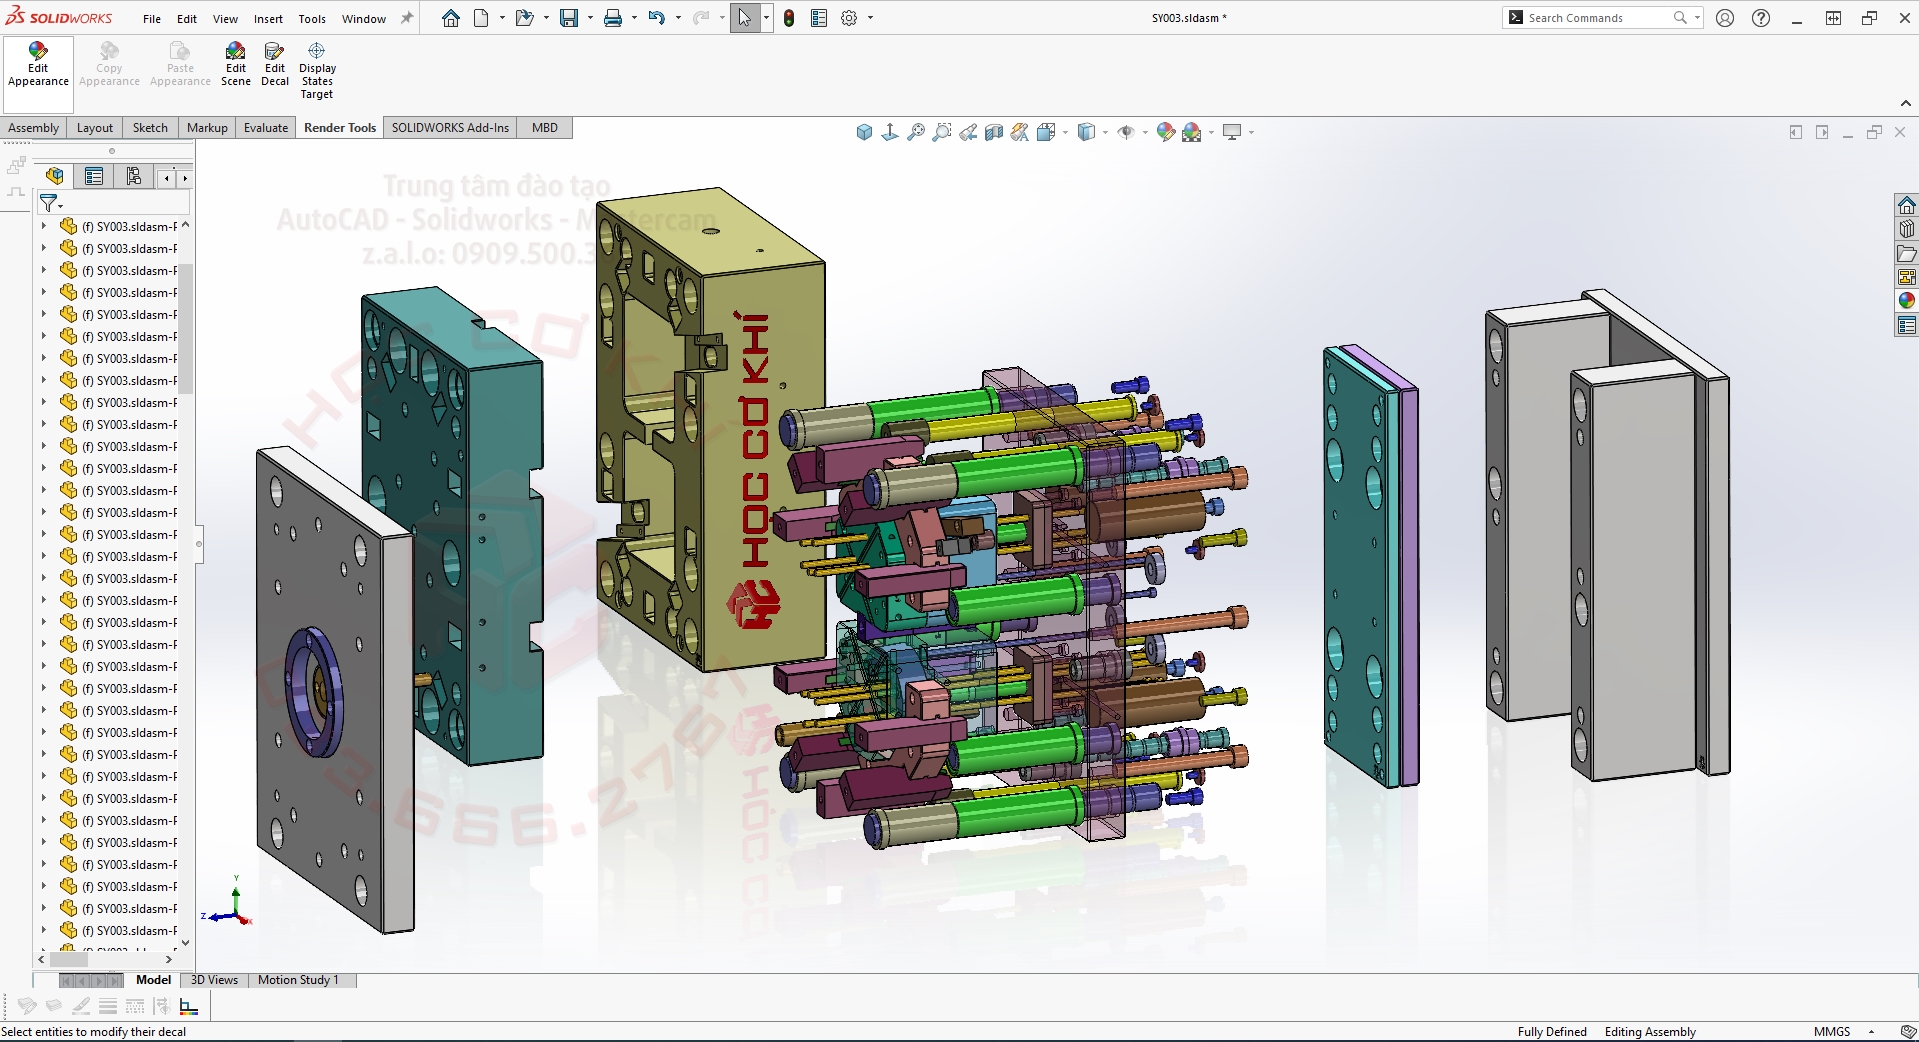1919x1042 pixels.
Task: Save the assembly with the floppy icon
Action: click(568, 18)
